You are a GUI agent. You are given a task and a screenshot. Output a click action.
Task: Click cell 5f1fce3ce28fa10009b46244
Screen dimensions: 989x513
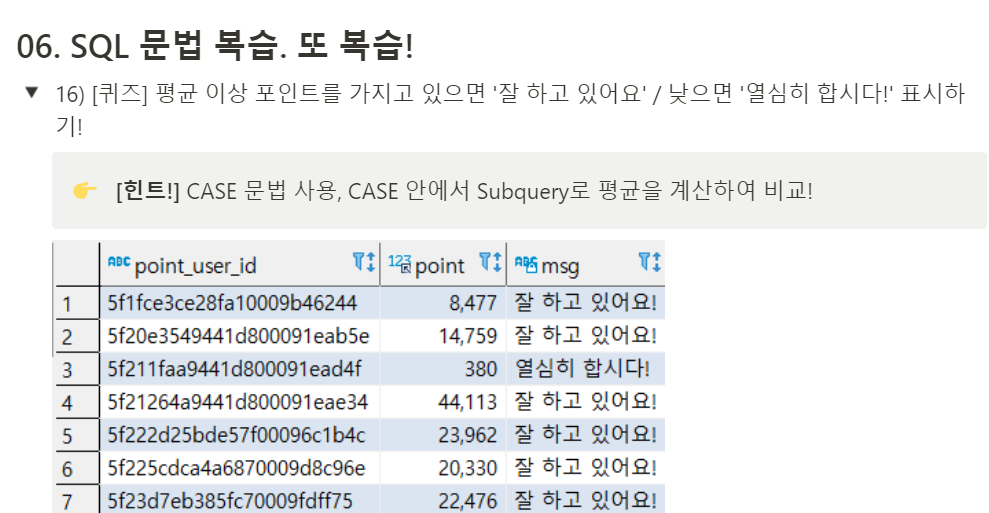[240, 303]
